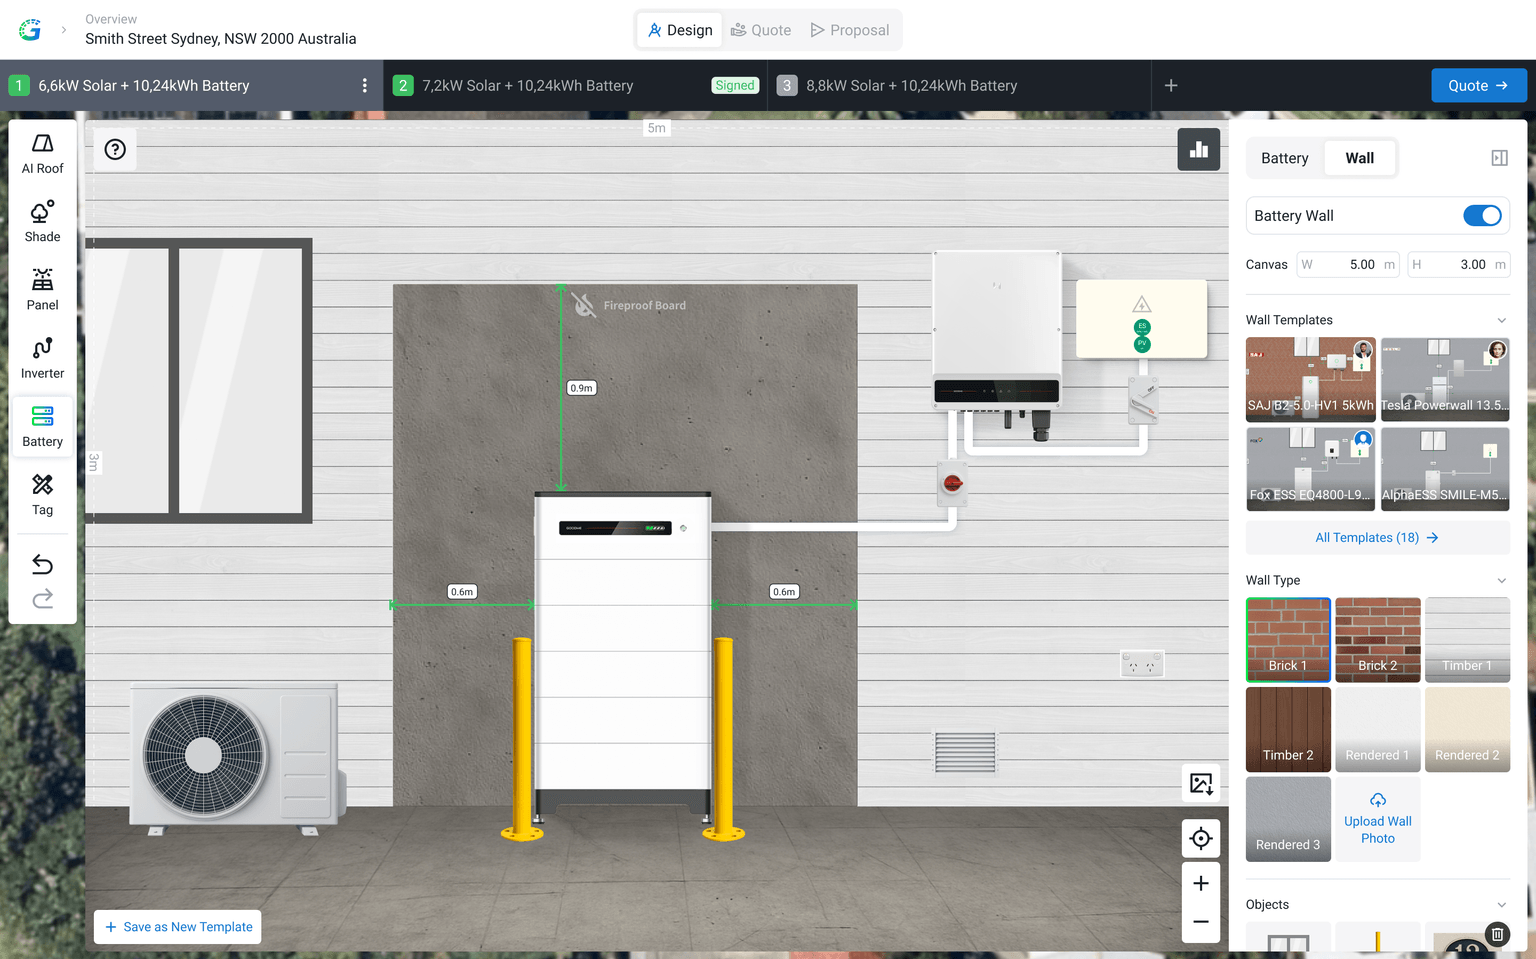This screenshot has height=959, width=1536.
Task: Open All Templates (18) link
Action: (1376, 538)
